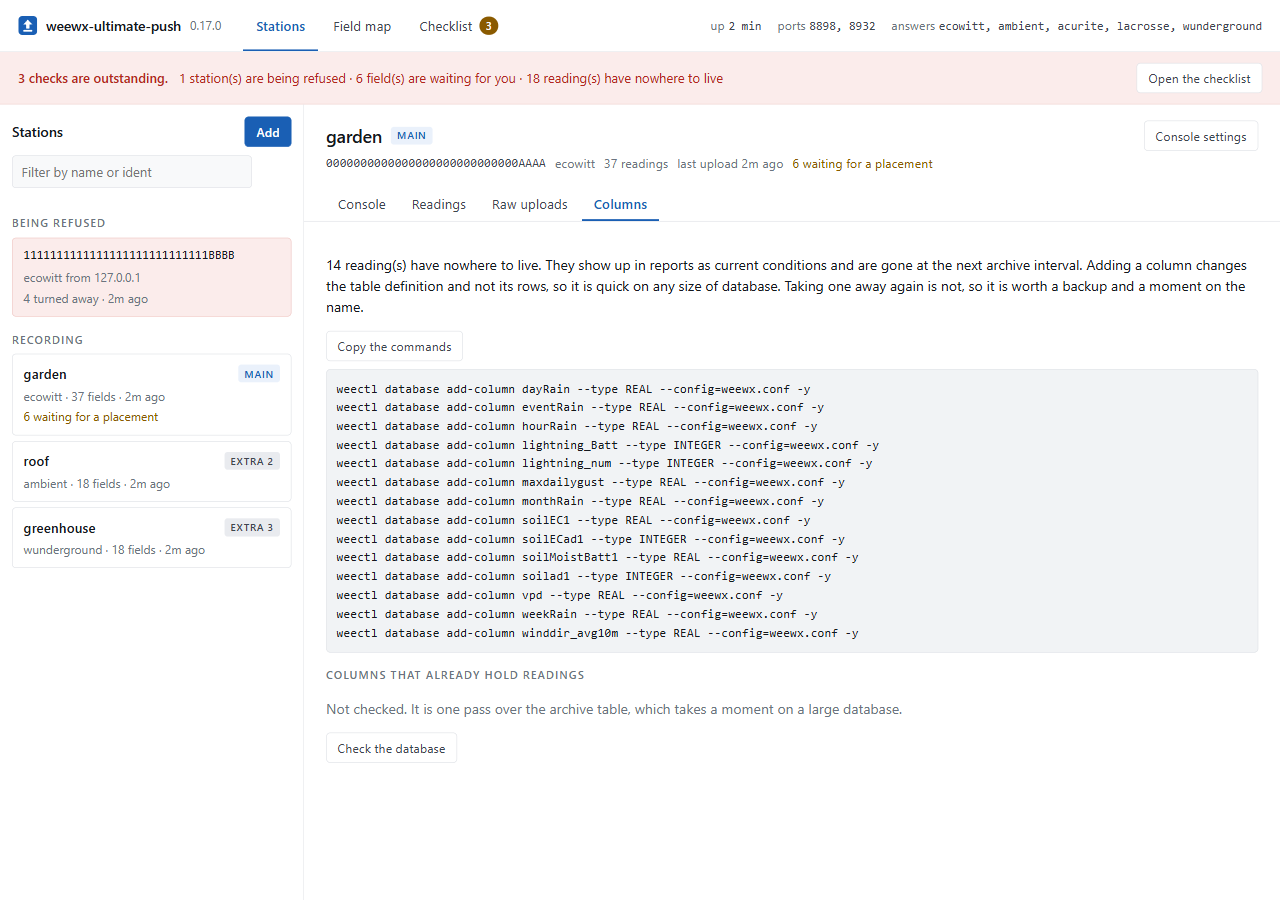
Task: Click the "up 2 min" uptime status
Action: 736,26
